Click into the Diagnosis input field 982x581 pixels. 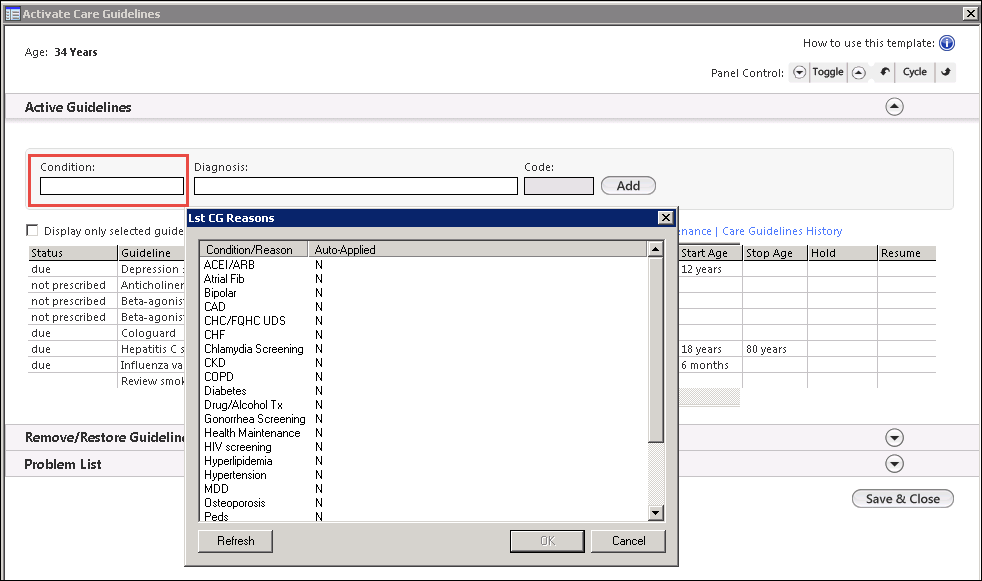(x=355, y=186)
